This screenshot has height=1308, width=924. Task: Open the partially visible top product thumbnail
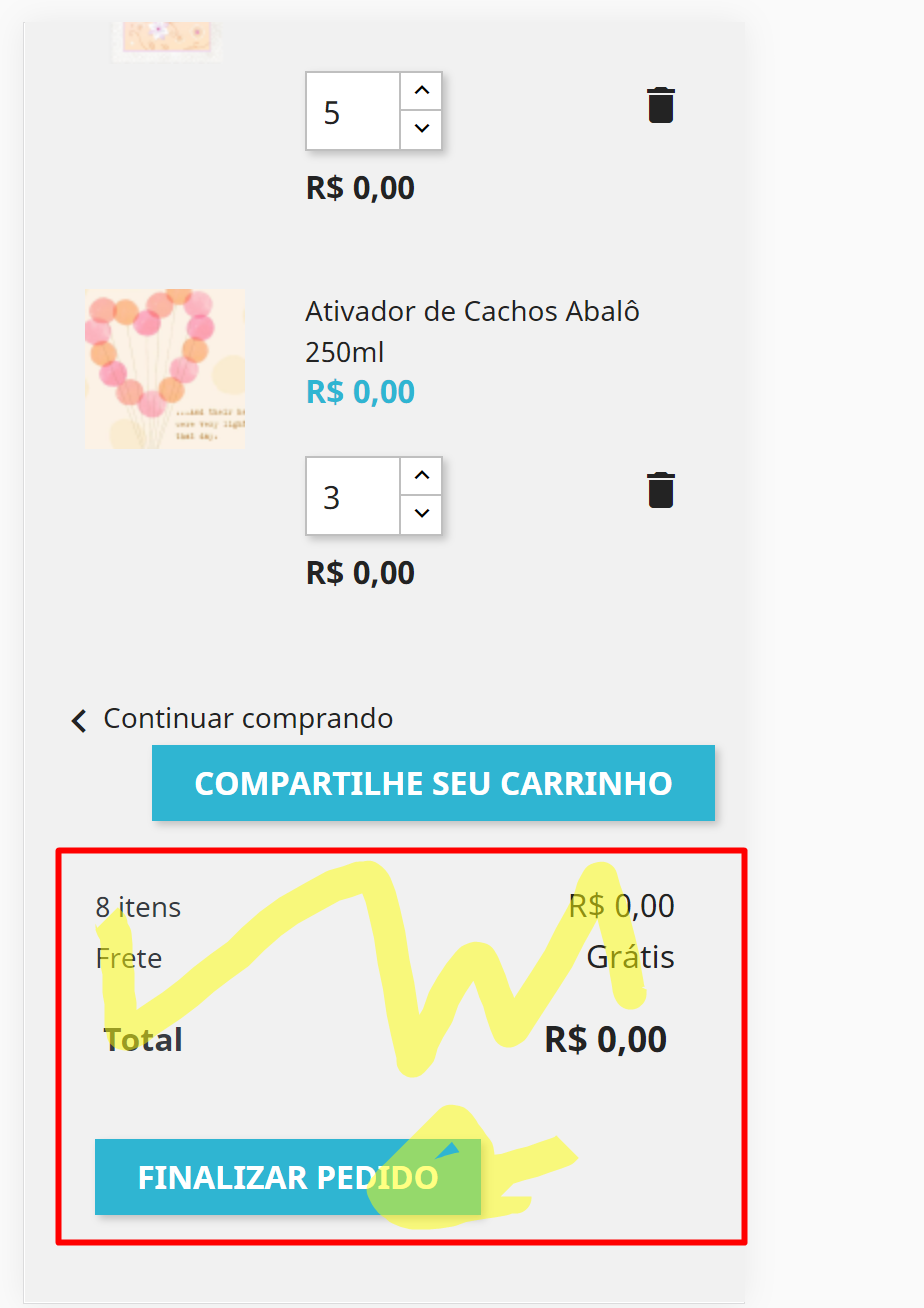point(167,42)
